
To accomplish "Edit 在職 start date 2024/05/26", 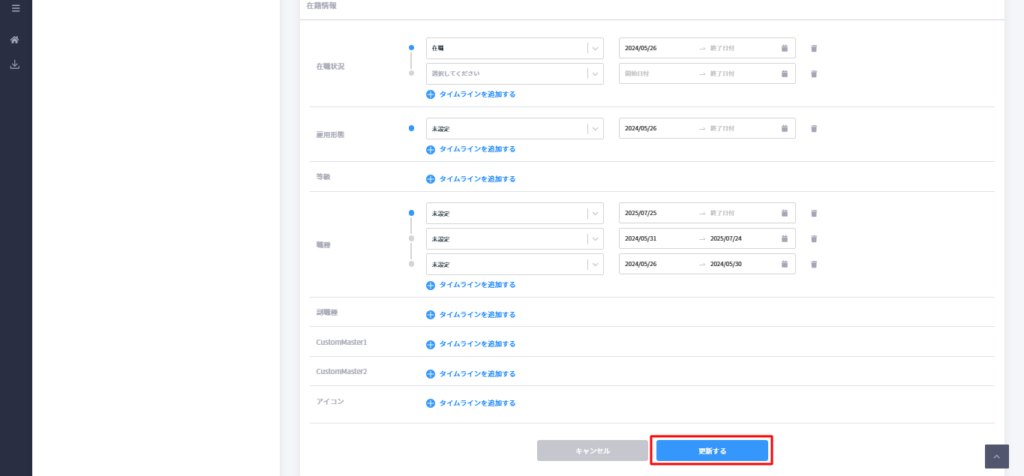I will [x=641, y=48].
